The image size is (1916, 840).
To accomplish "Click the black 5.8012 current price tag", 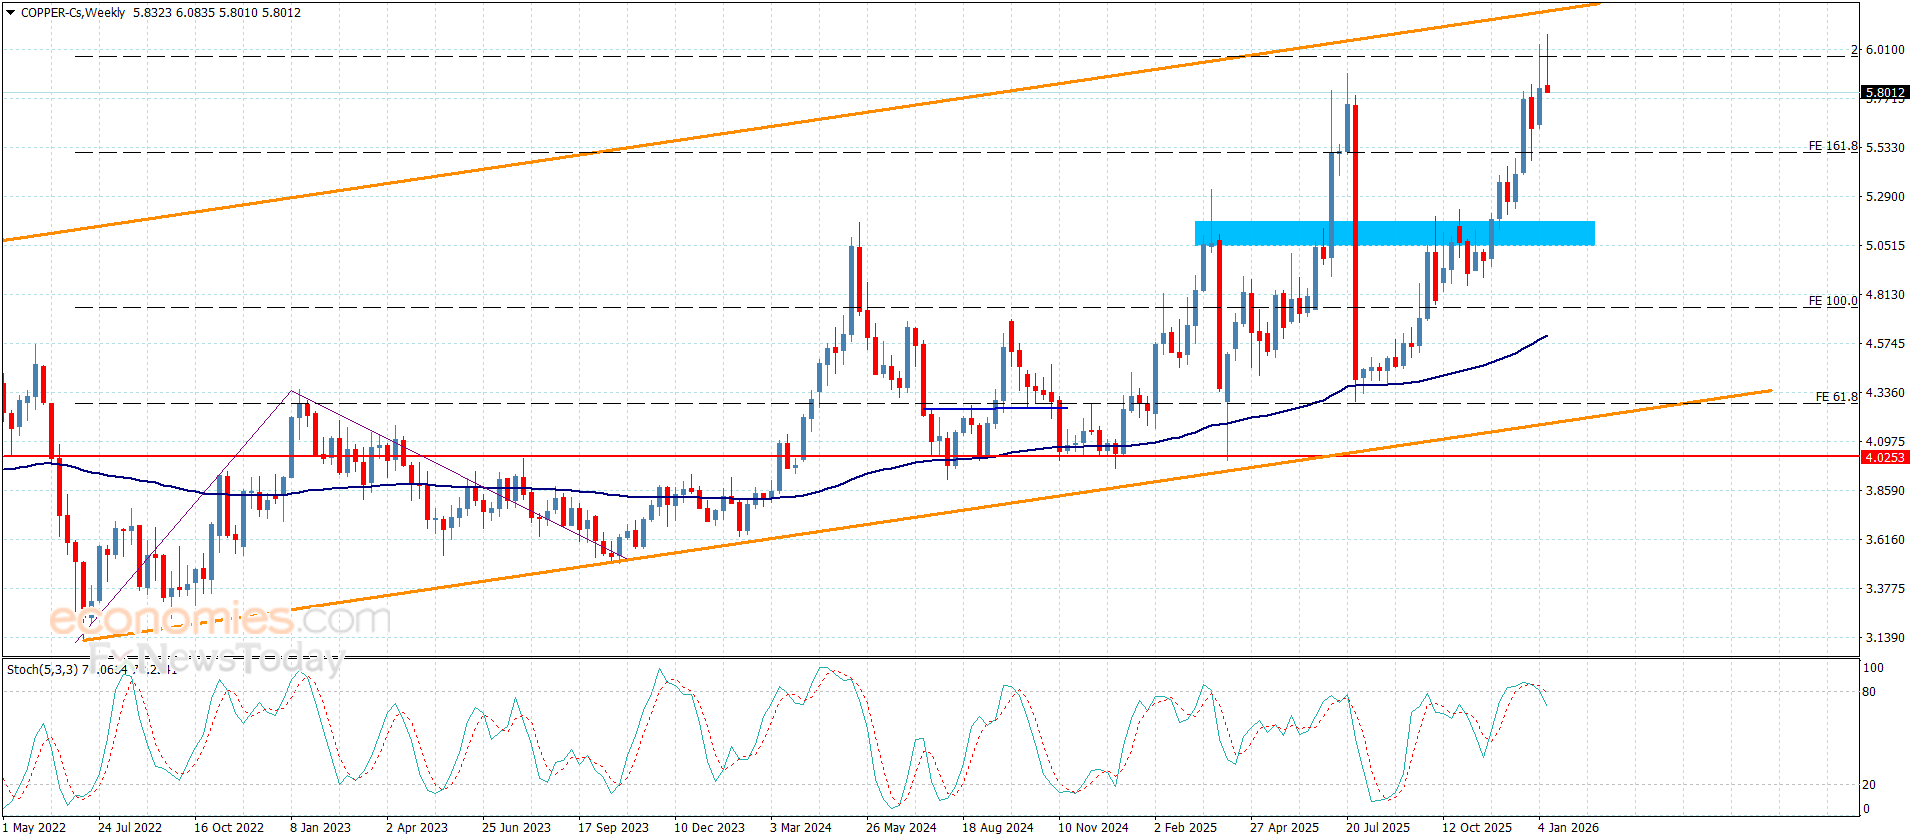I will click(1885, 92).
